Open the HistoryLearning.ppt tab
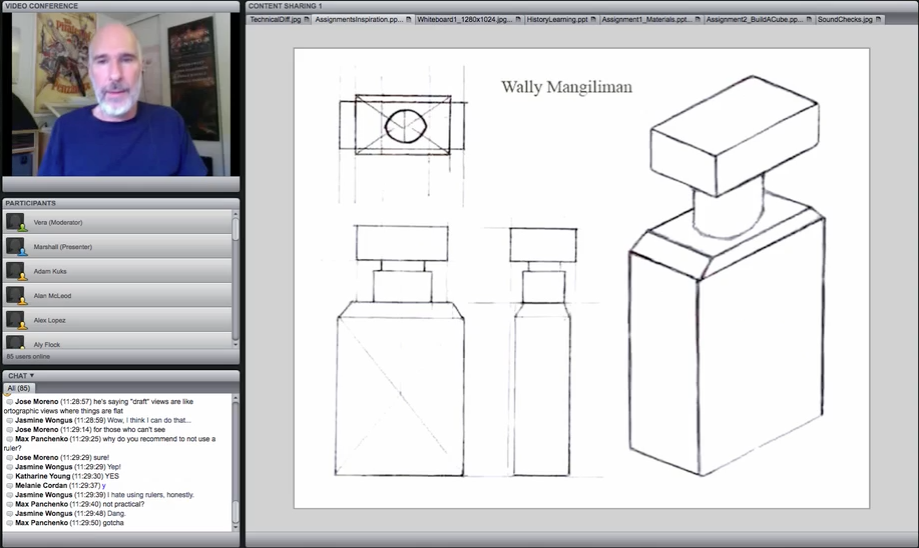 coord(560,19)
